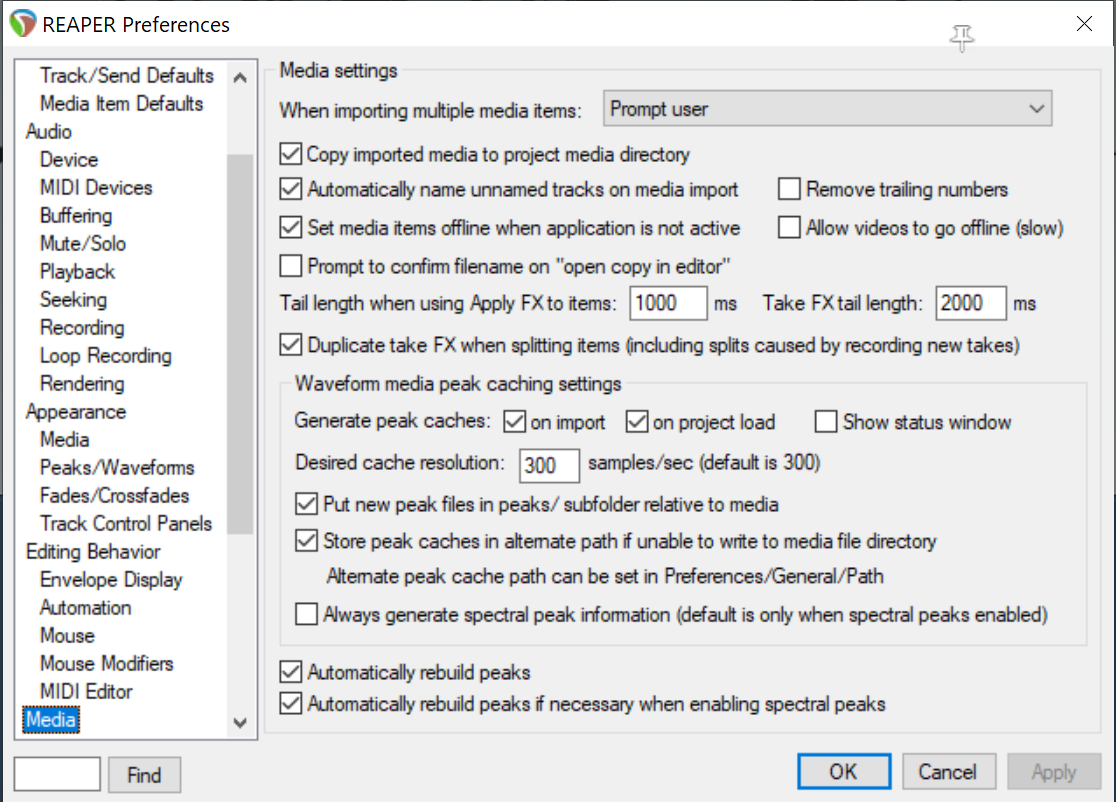Enable Remove trailing numbers checkbox

click(x=790, y=189)
